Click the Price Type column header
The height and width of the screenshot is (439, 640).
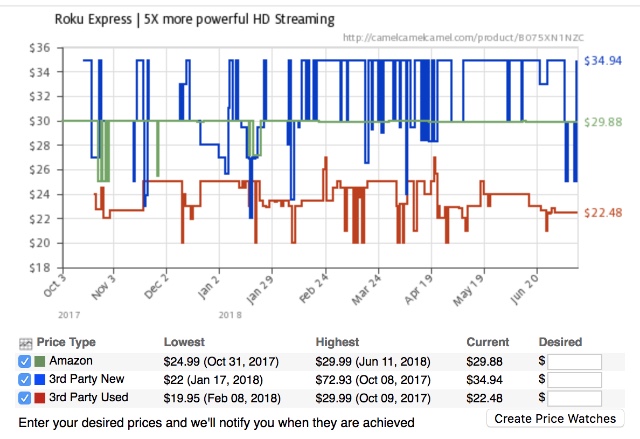click(x=66, y=342)
